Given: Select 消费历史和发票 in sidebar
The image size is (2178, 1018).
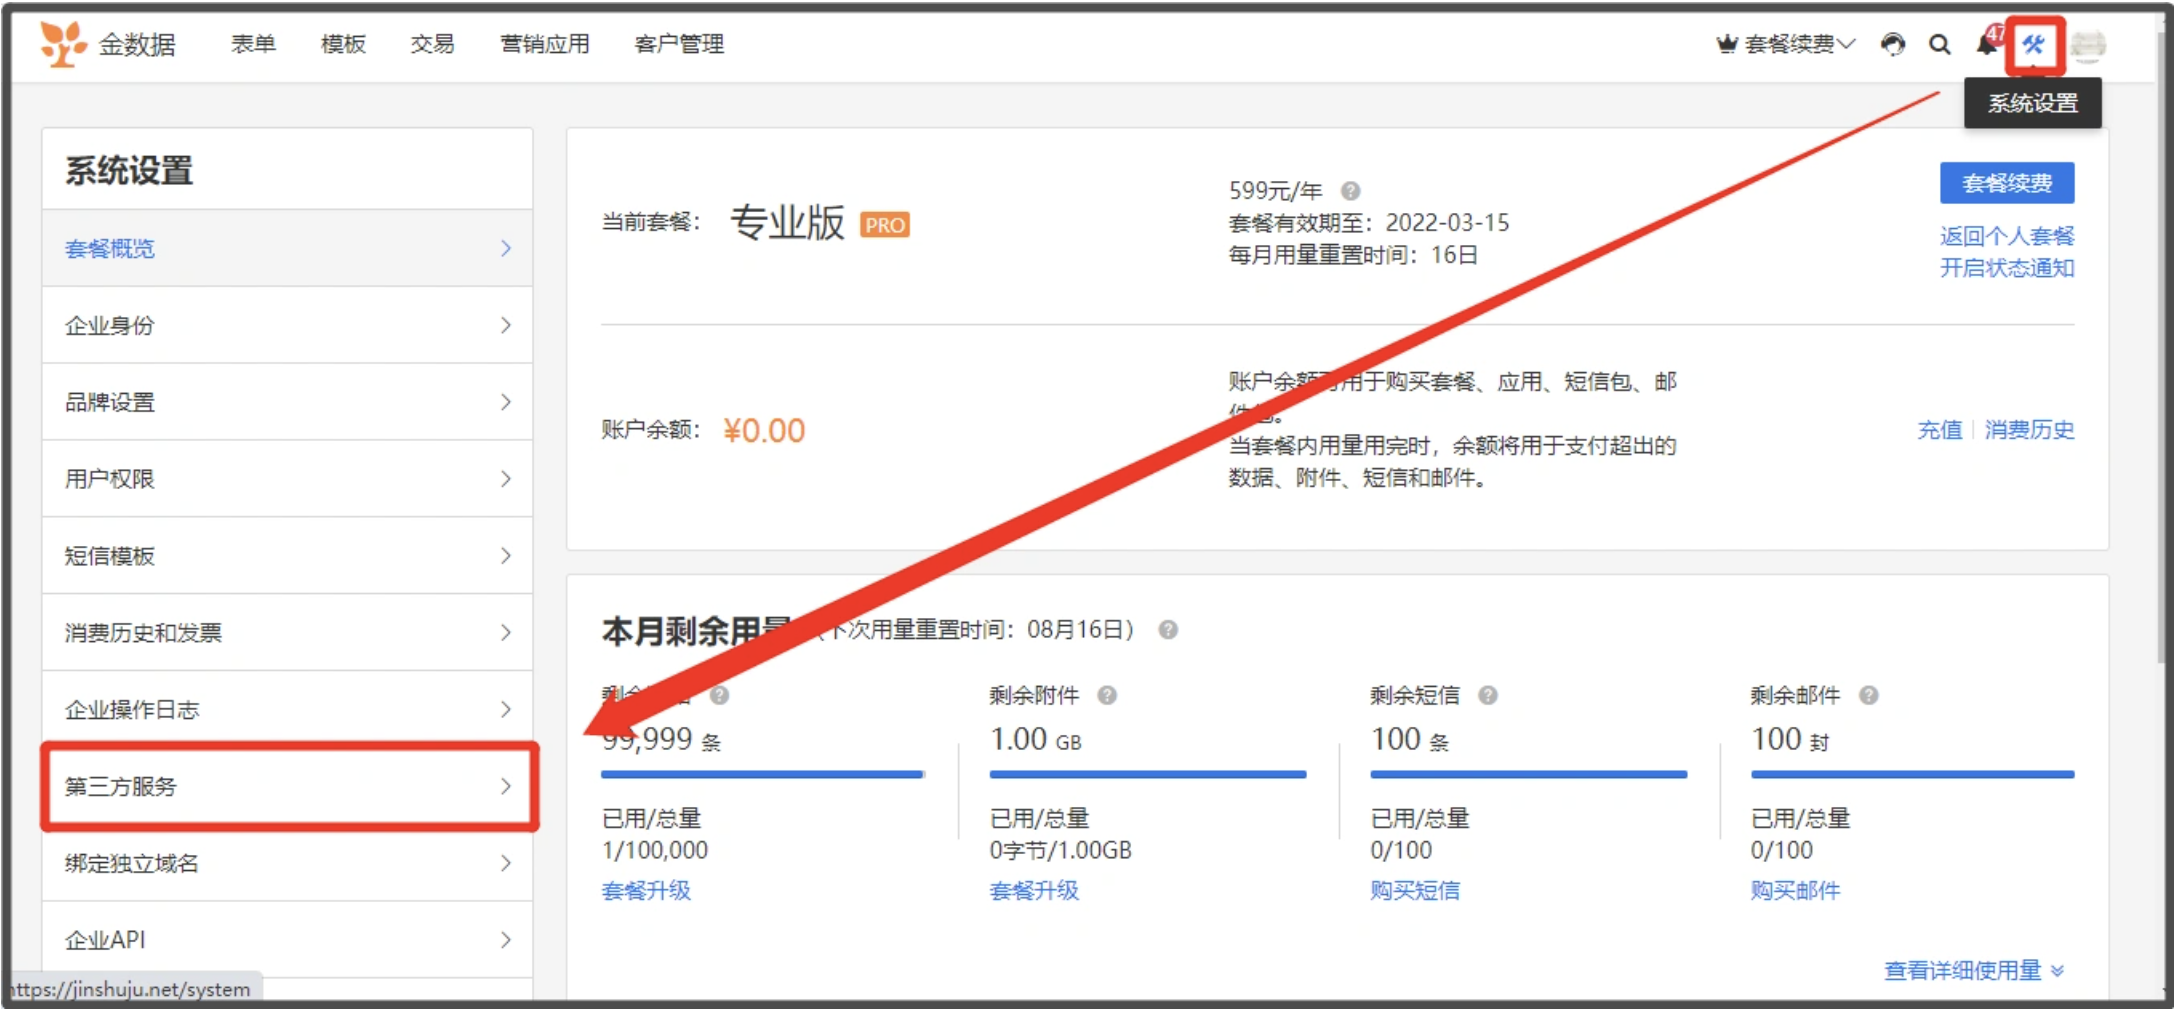Looking at the screenshot, I should tap(287, 633).
